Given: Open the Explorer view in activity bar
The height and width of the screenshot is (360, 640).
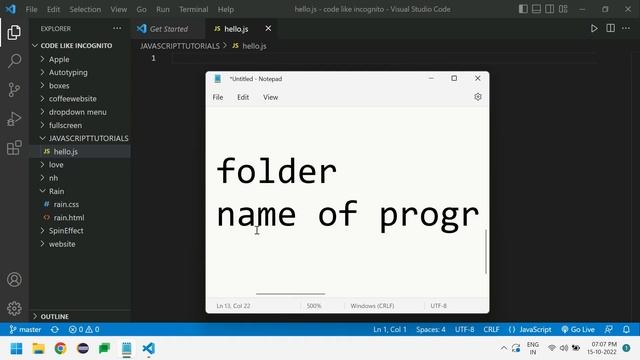Looking at the screenshot, I should point(14,32).
